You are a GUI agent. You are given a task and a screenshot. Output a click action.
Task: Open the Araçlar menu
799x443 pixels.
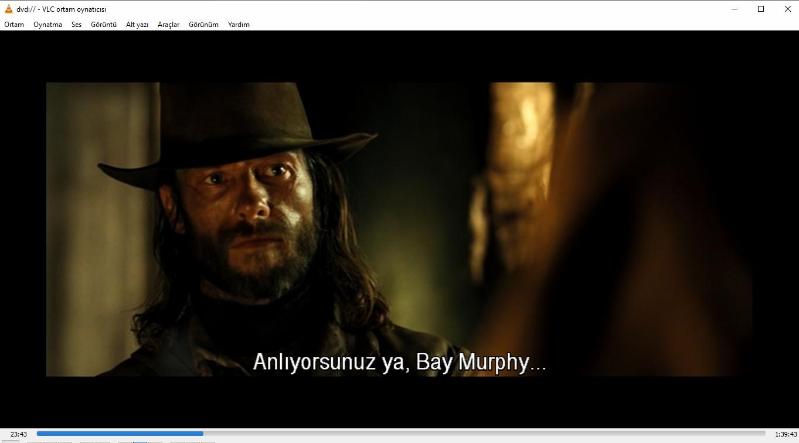(169, 24)
